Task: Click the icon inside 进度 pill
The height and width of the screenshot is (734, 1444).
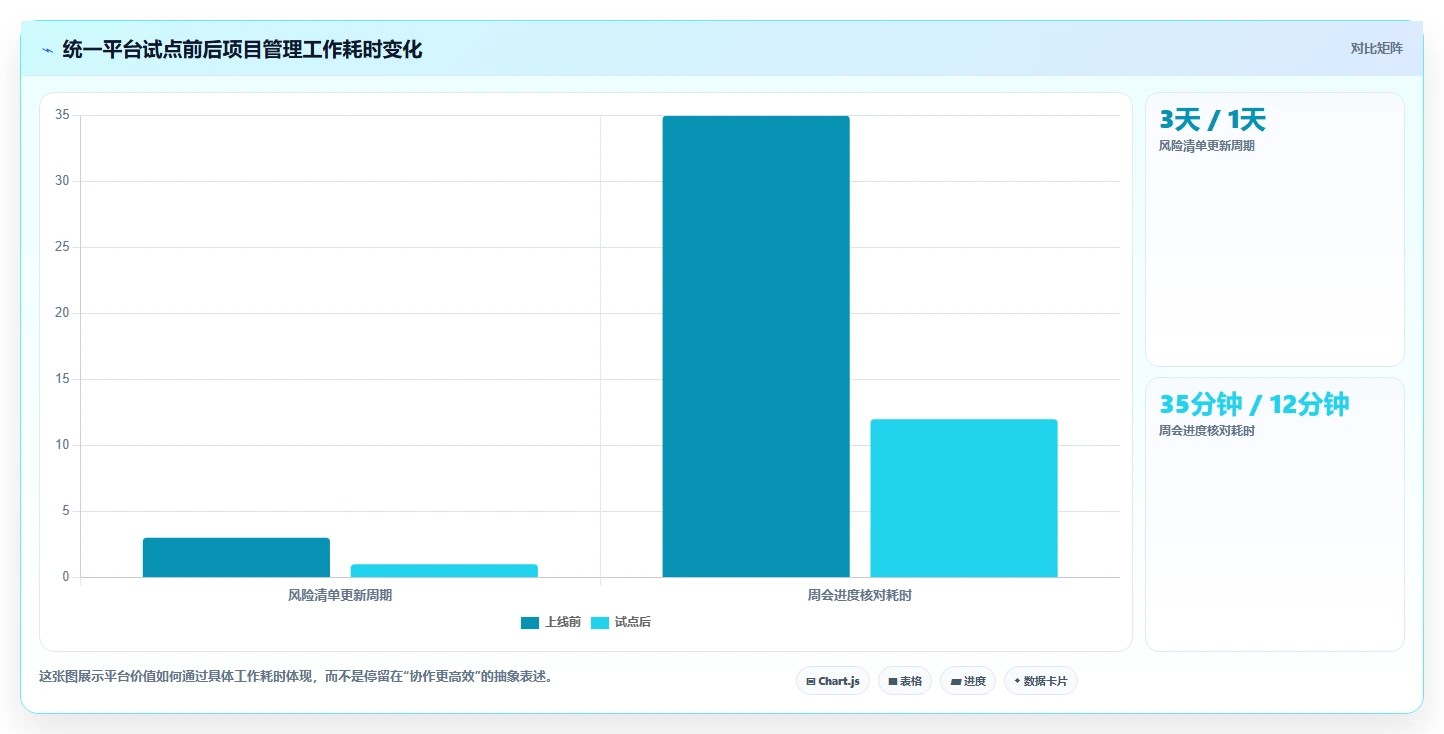Action: click(955, 681)
